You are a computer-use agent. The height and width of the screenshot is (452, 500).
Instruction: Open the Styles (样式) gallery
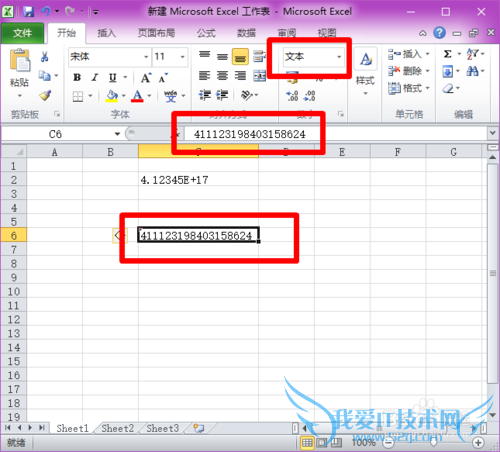[x=365, y=73]
